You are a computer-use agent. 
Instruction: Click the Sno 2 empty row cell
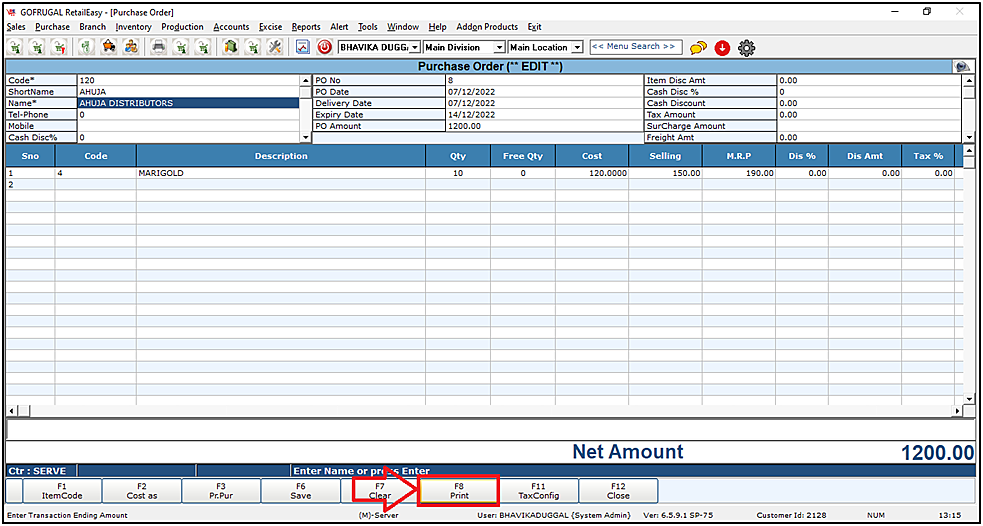coord(30,184)
